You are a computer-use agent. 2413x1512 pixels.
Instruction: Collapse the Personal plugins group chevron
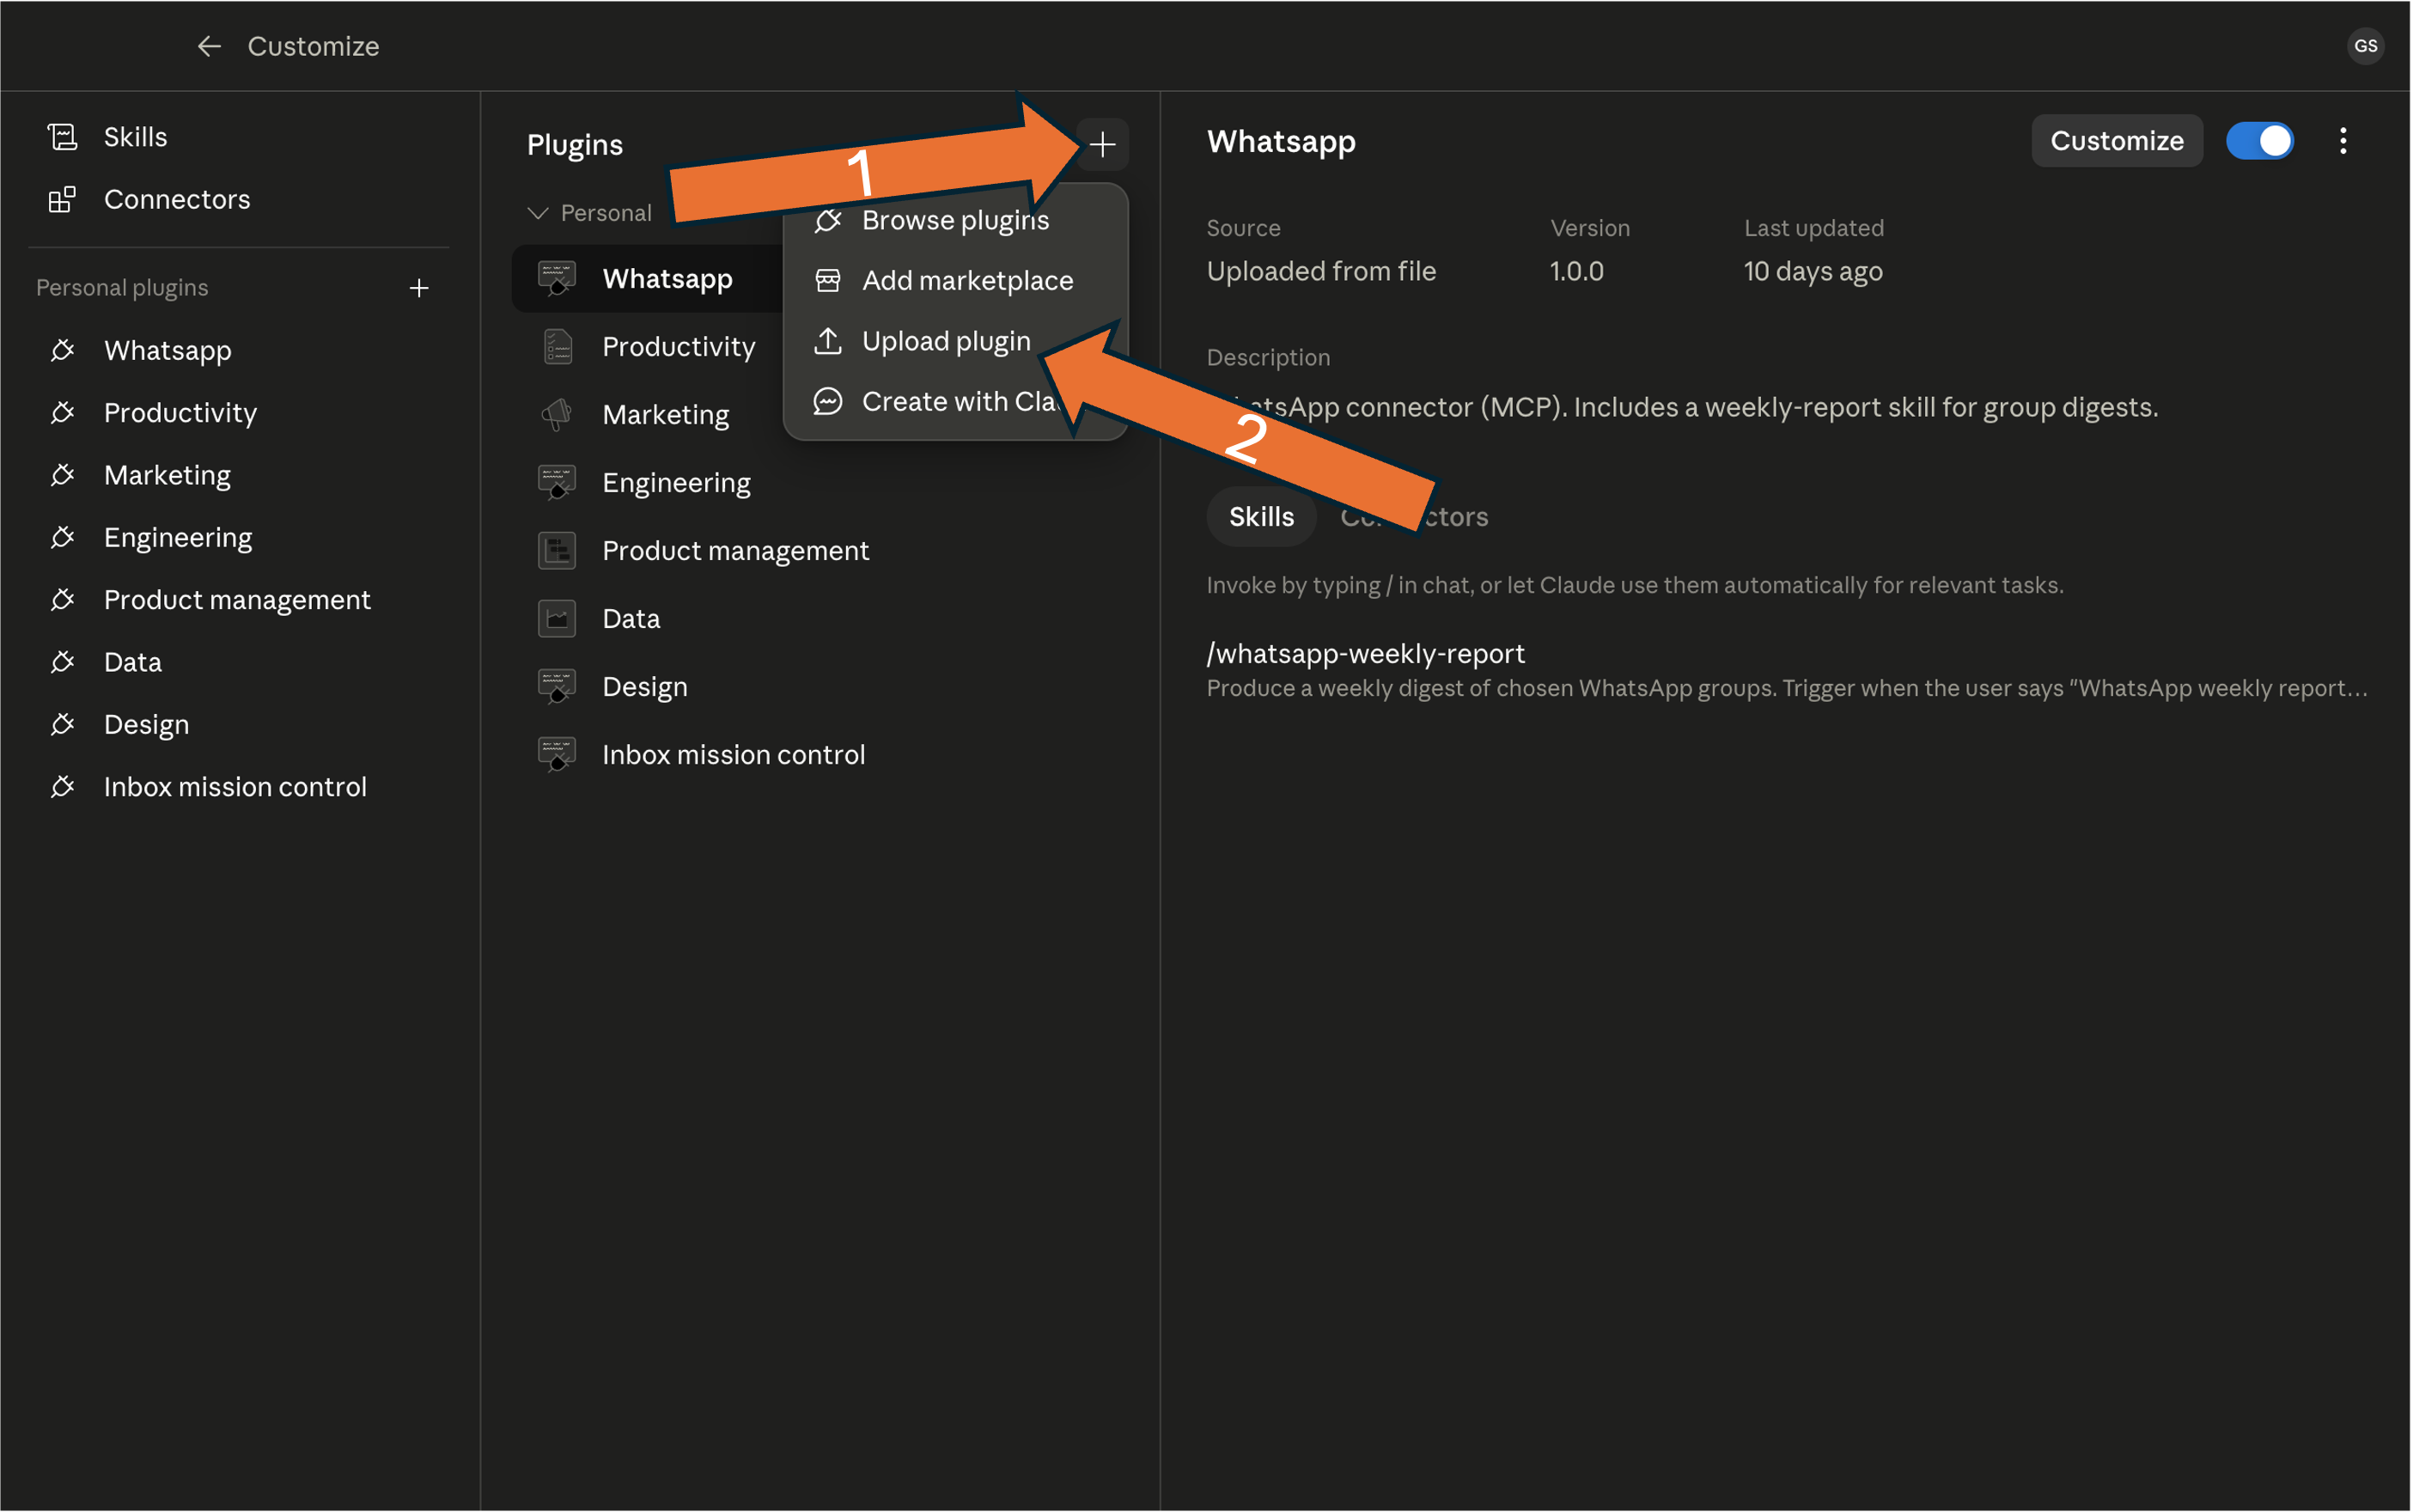537,213
